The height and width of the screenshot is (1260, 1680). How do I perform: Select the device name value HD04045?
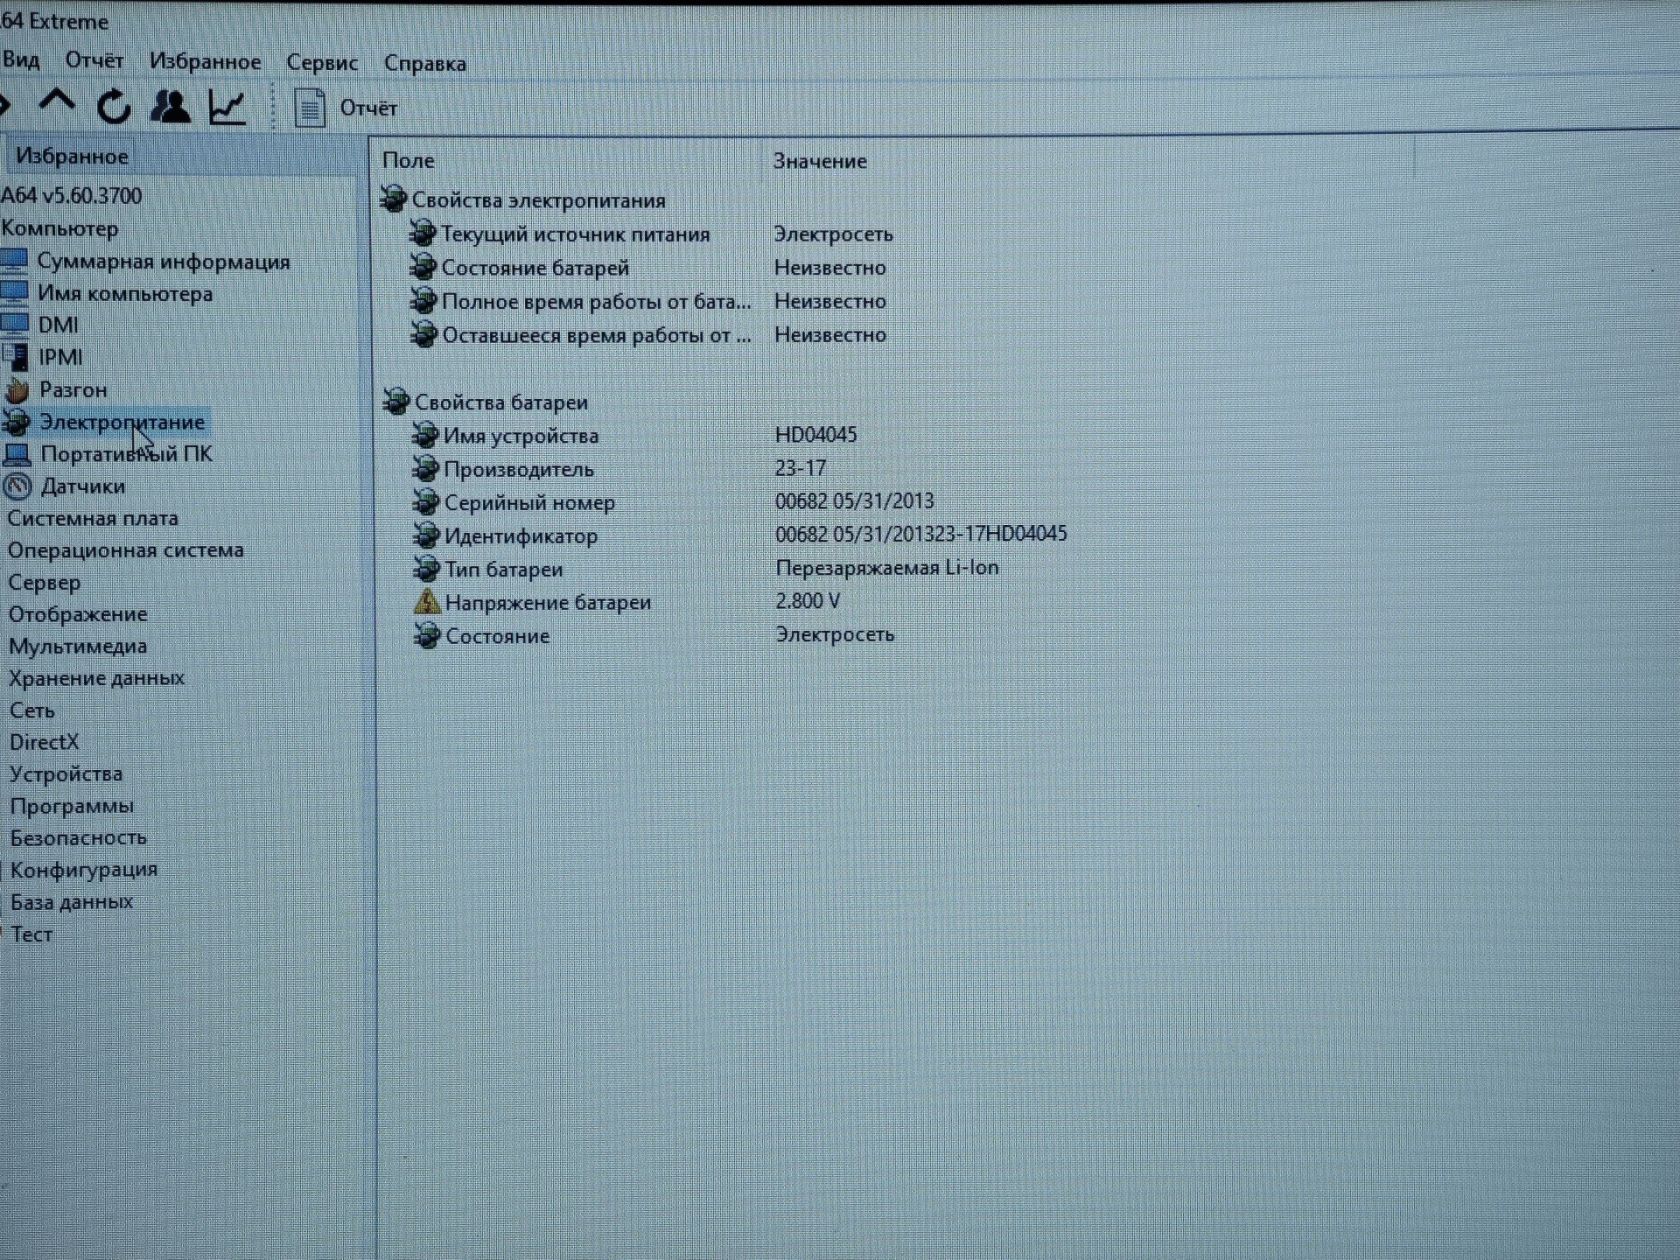816,435
